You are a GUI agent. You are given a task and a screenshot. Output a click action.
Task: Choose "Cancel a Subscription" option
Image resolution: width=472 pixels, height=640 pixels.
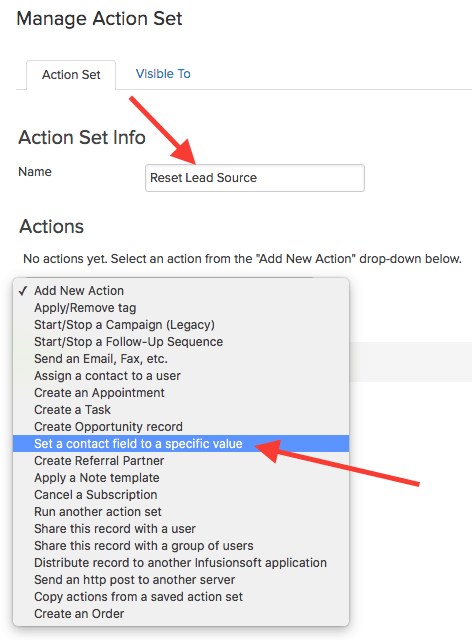[181, 495]
